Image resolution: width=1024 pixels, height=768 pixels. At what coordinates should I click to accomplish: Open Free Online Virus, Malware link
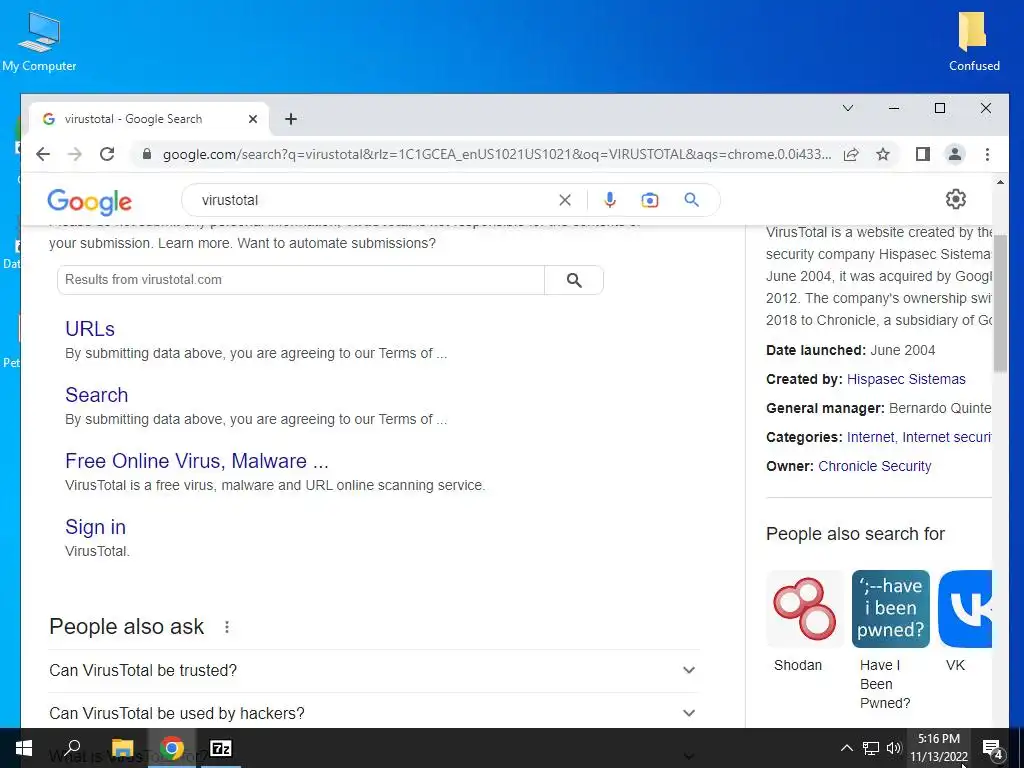point(197,461)
